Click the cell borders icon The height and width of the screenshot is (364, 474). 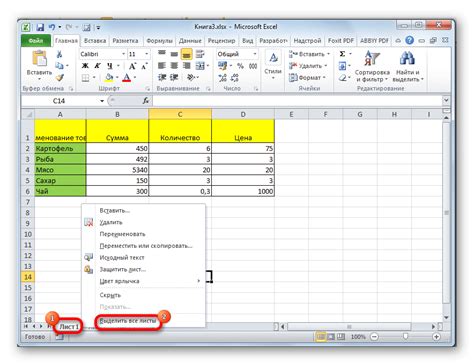pos(85,78)
